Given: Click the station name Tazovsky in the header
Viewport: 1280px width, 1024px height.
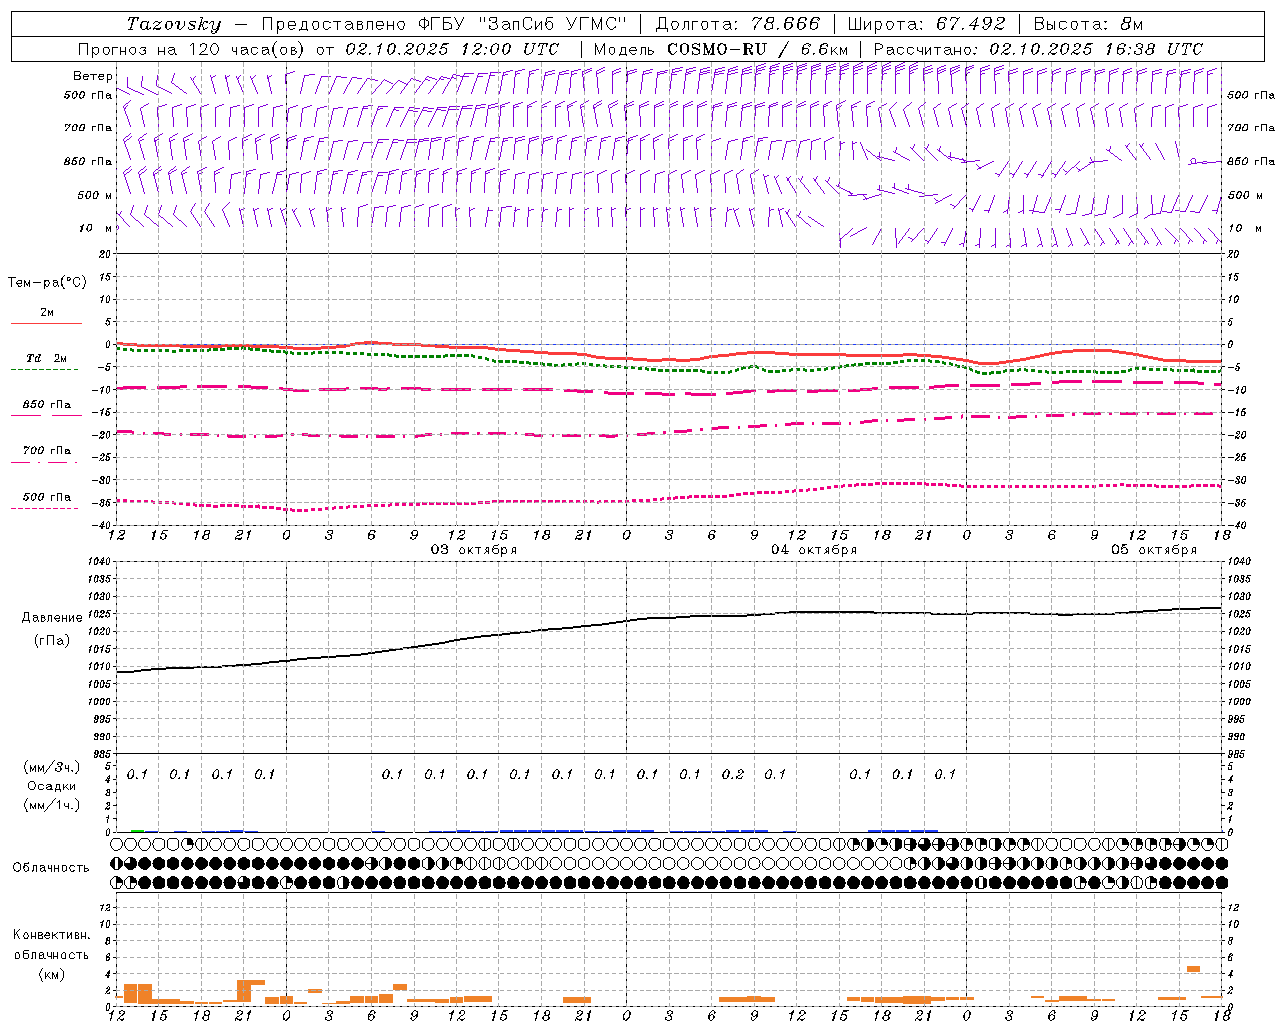Looking at the screenshot, I should click(174, 24).
